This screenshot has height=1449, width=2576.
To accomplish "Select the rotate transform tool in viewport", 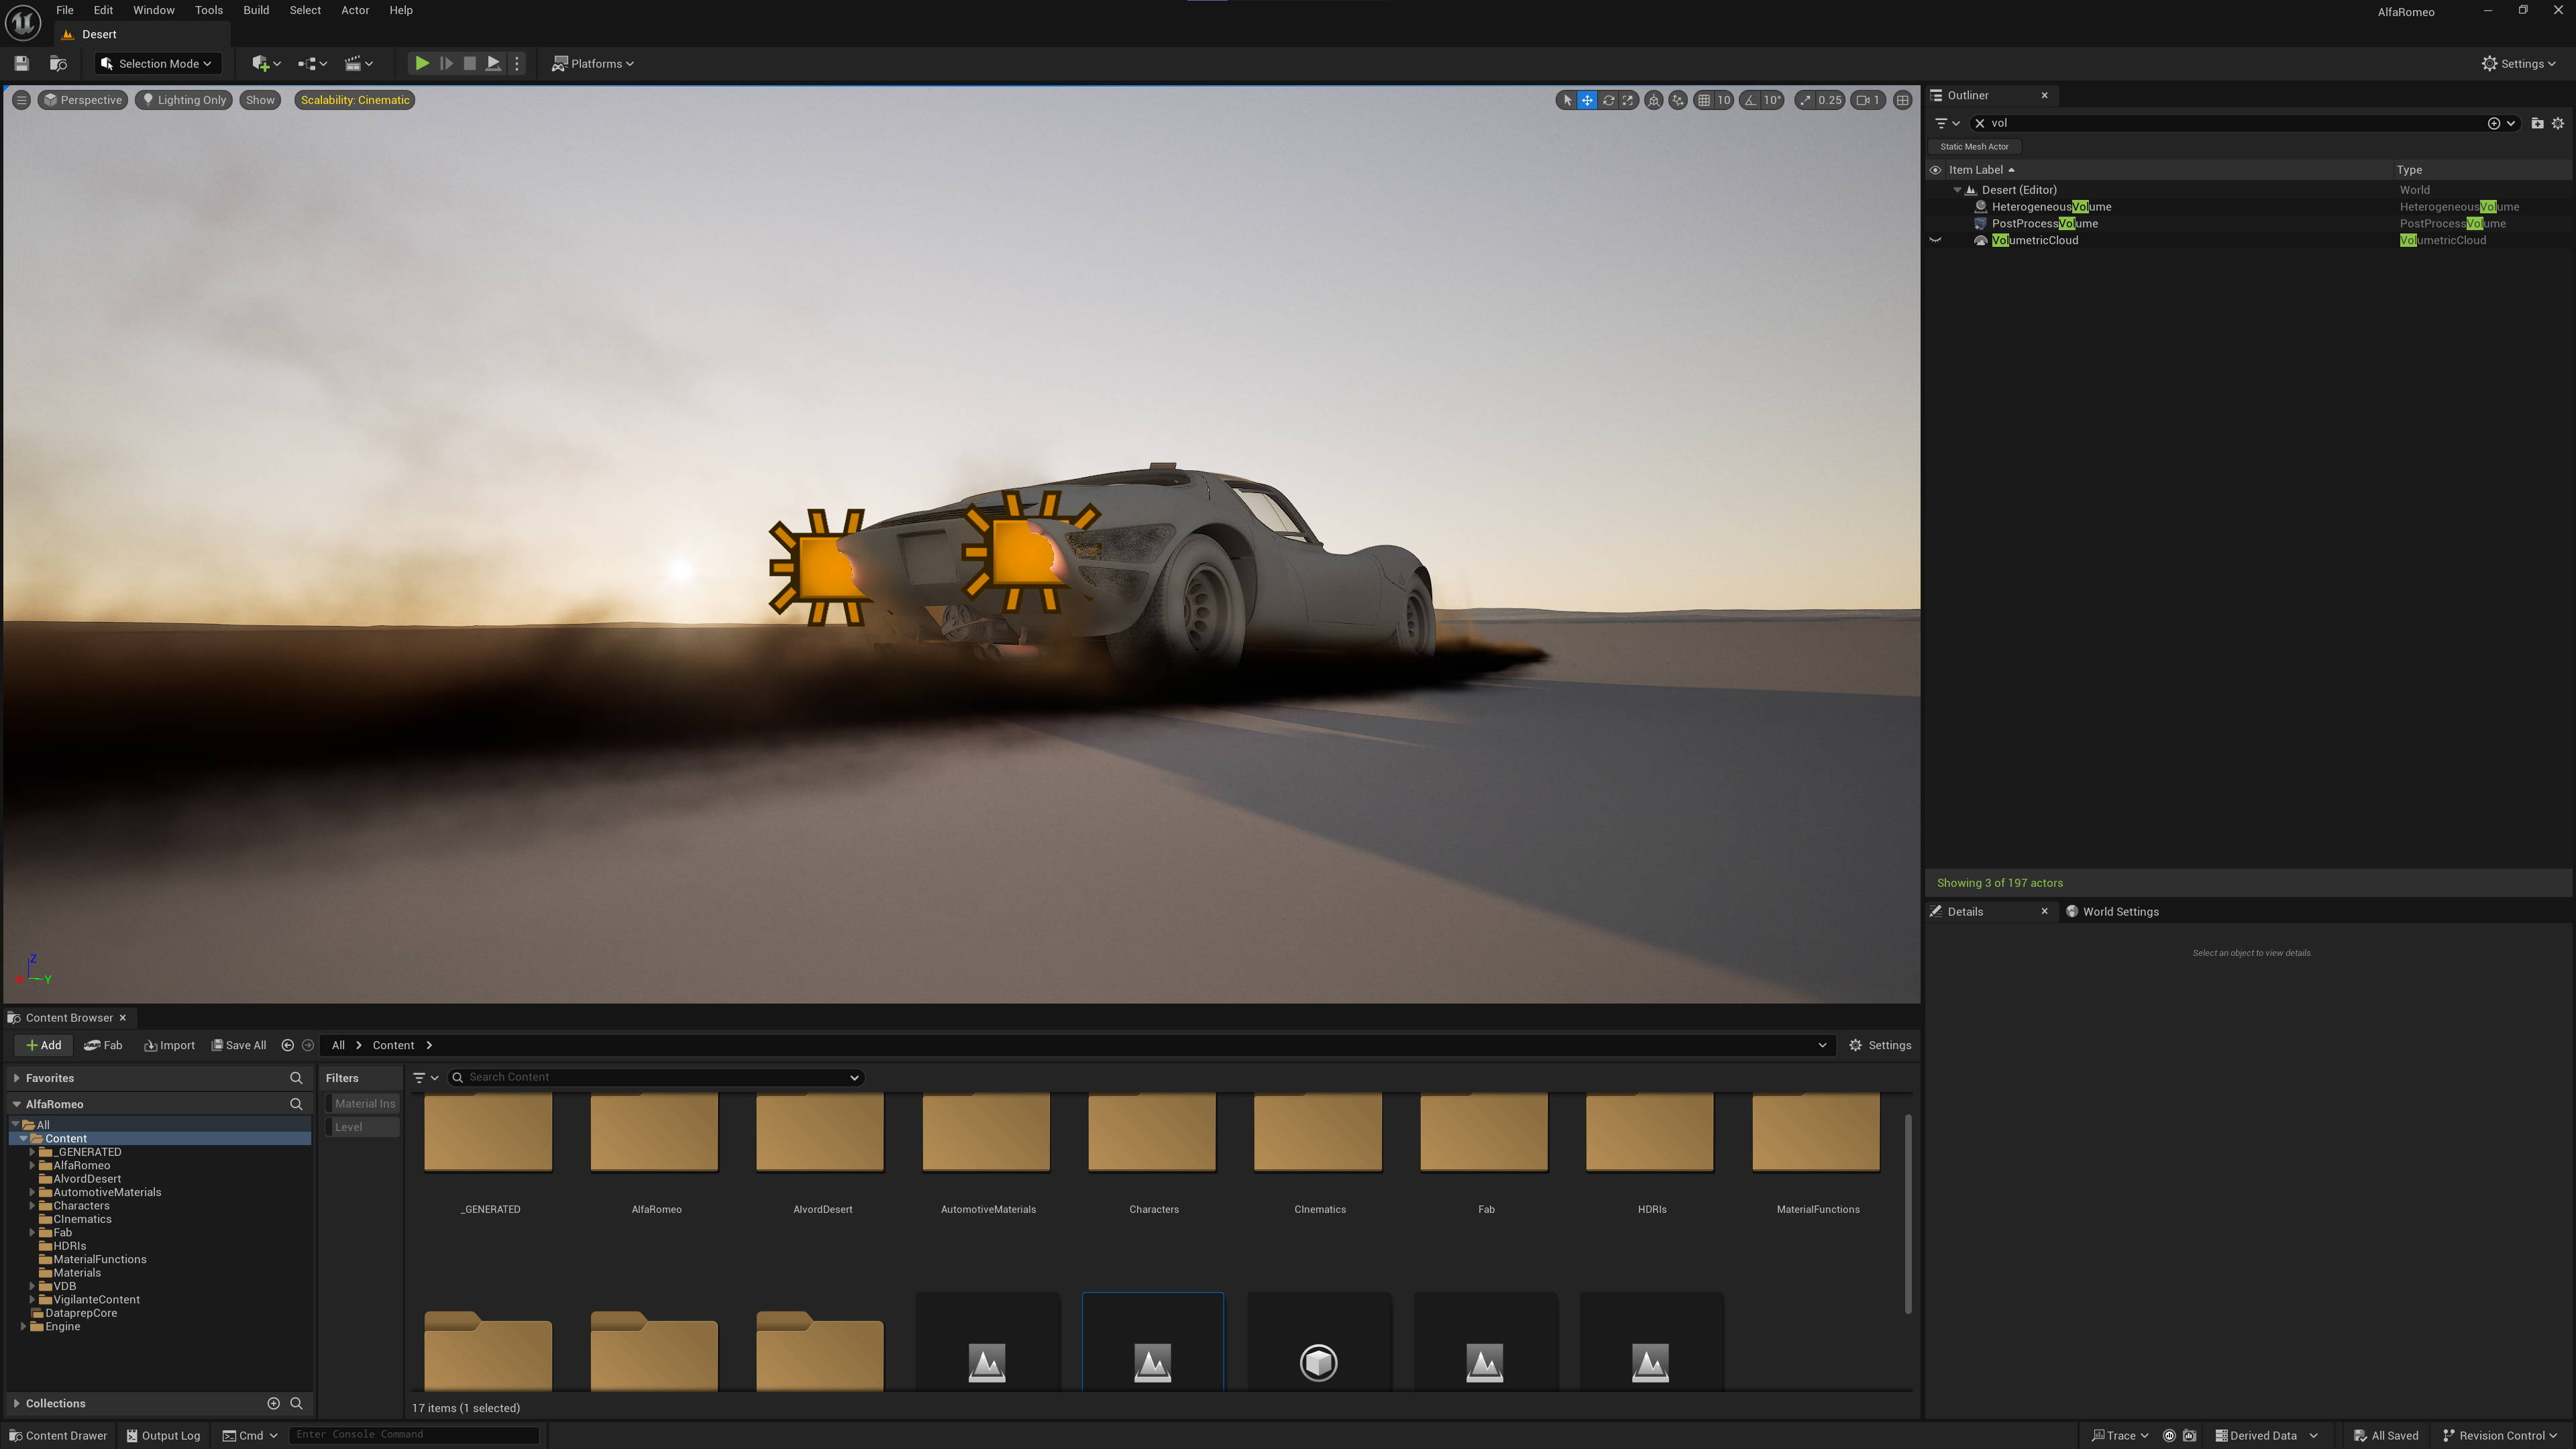I will coord(1608,100).
